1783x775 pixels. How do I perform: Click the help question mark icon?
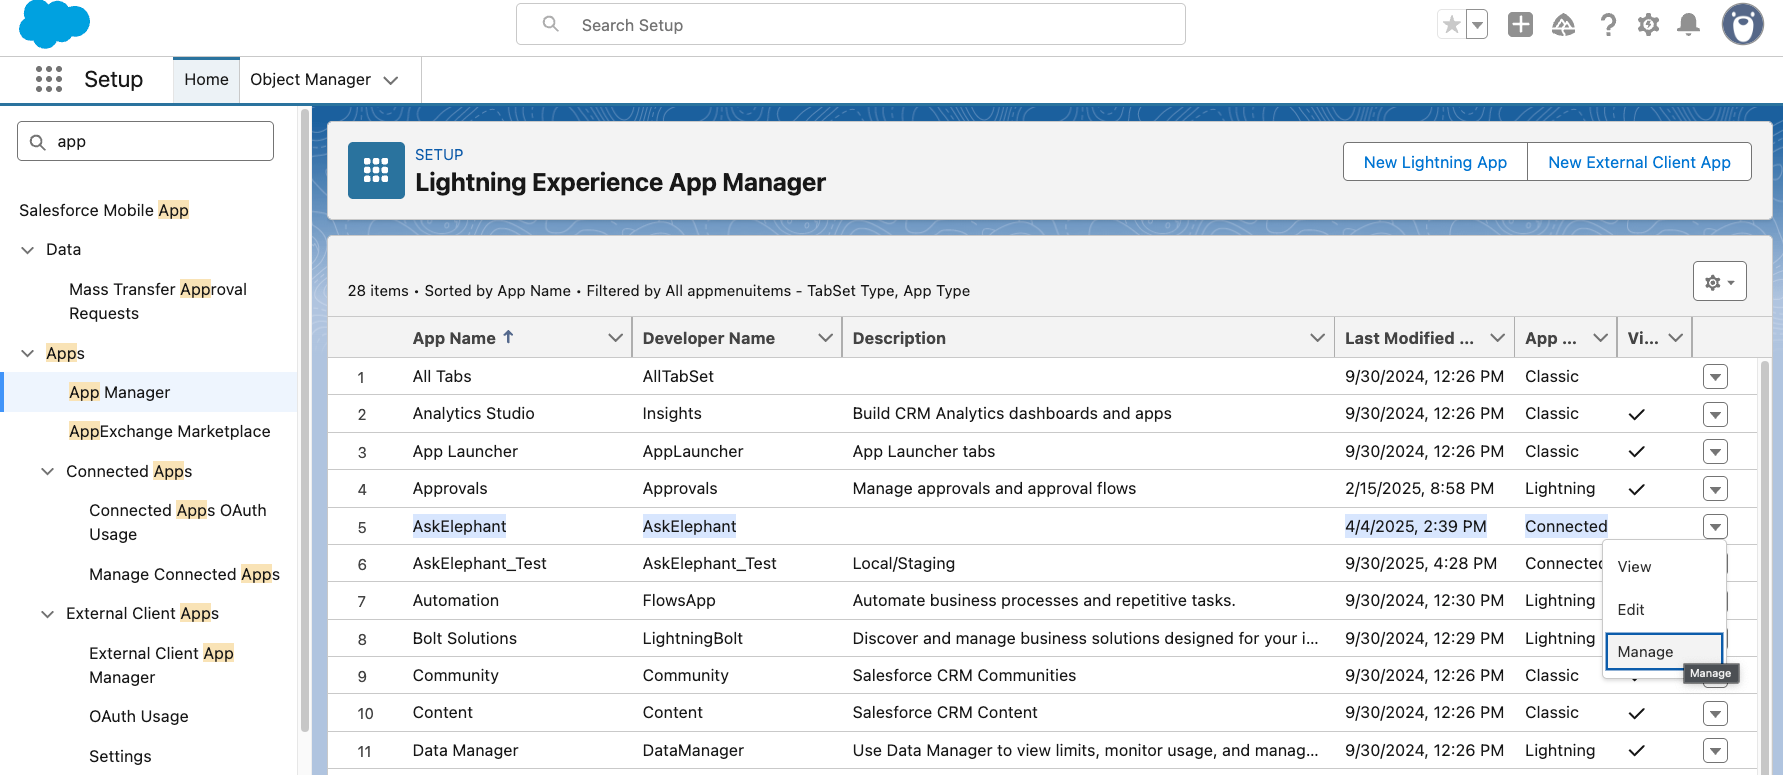pos(1607,25)
